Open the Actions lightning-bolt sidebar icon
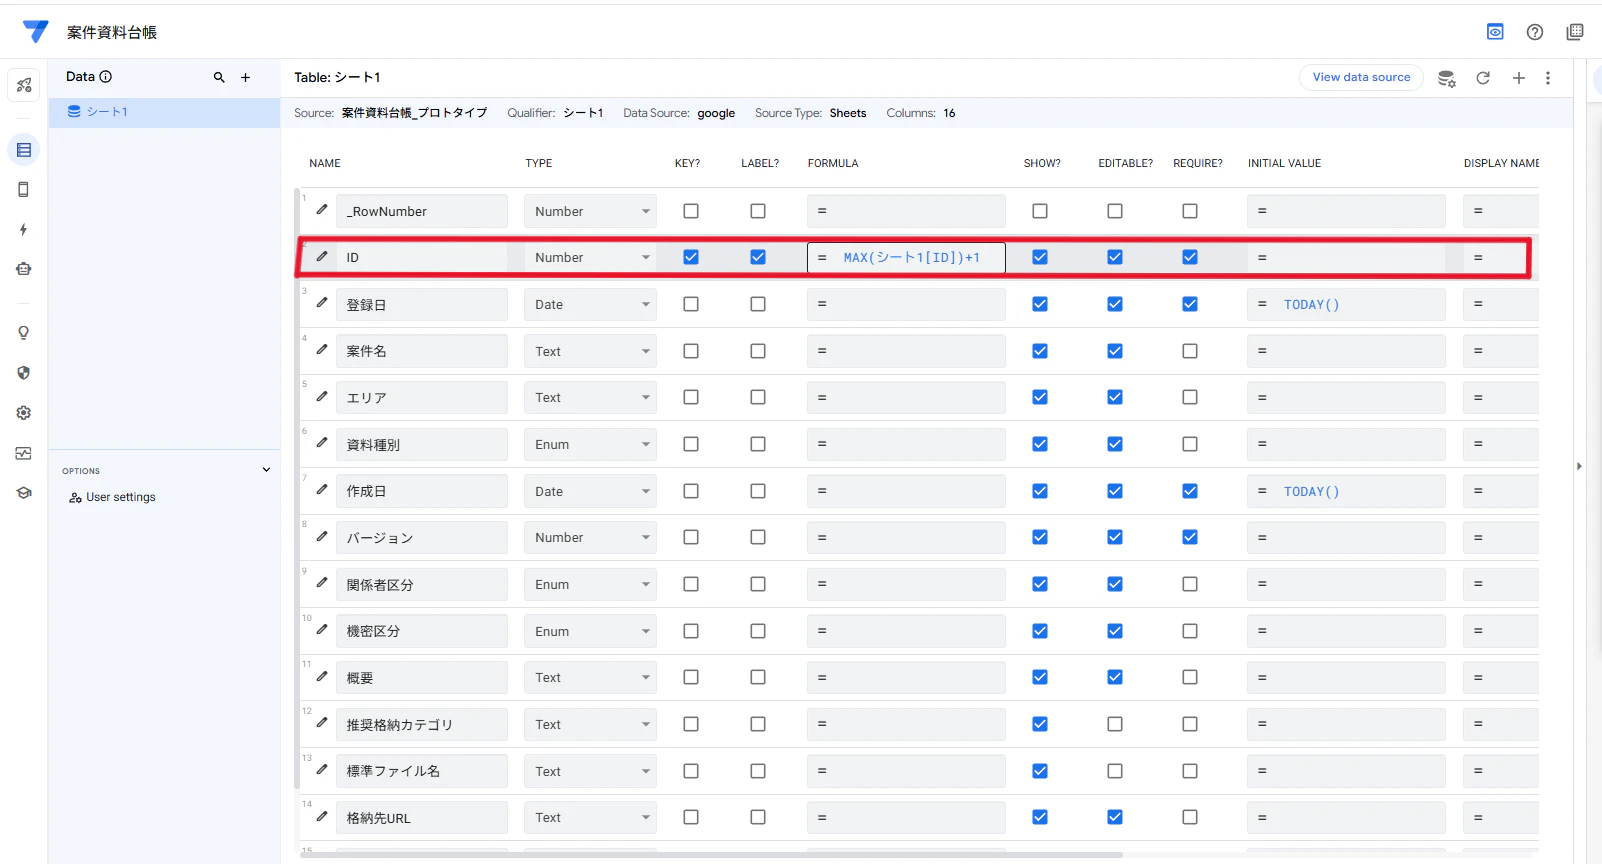Viewport: 1602px width, 864px height. pyautogui.click(x=24, y=229)
